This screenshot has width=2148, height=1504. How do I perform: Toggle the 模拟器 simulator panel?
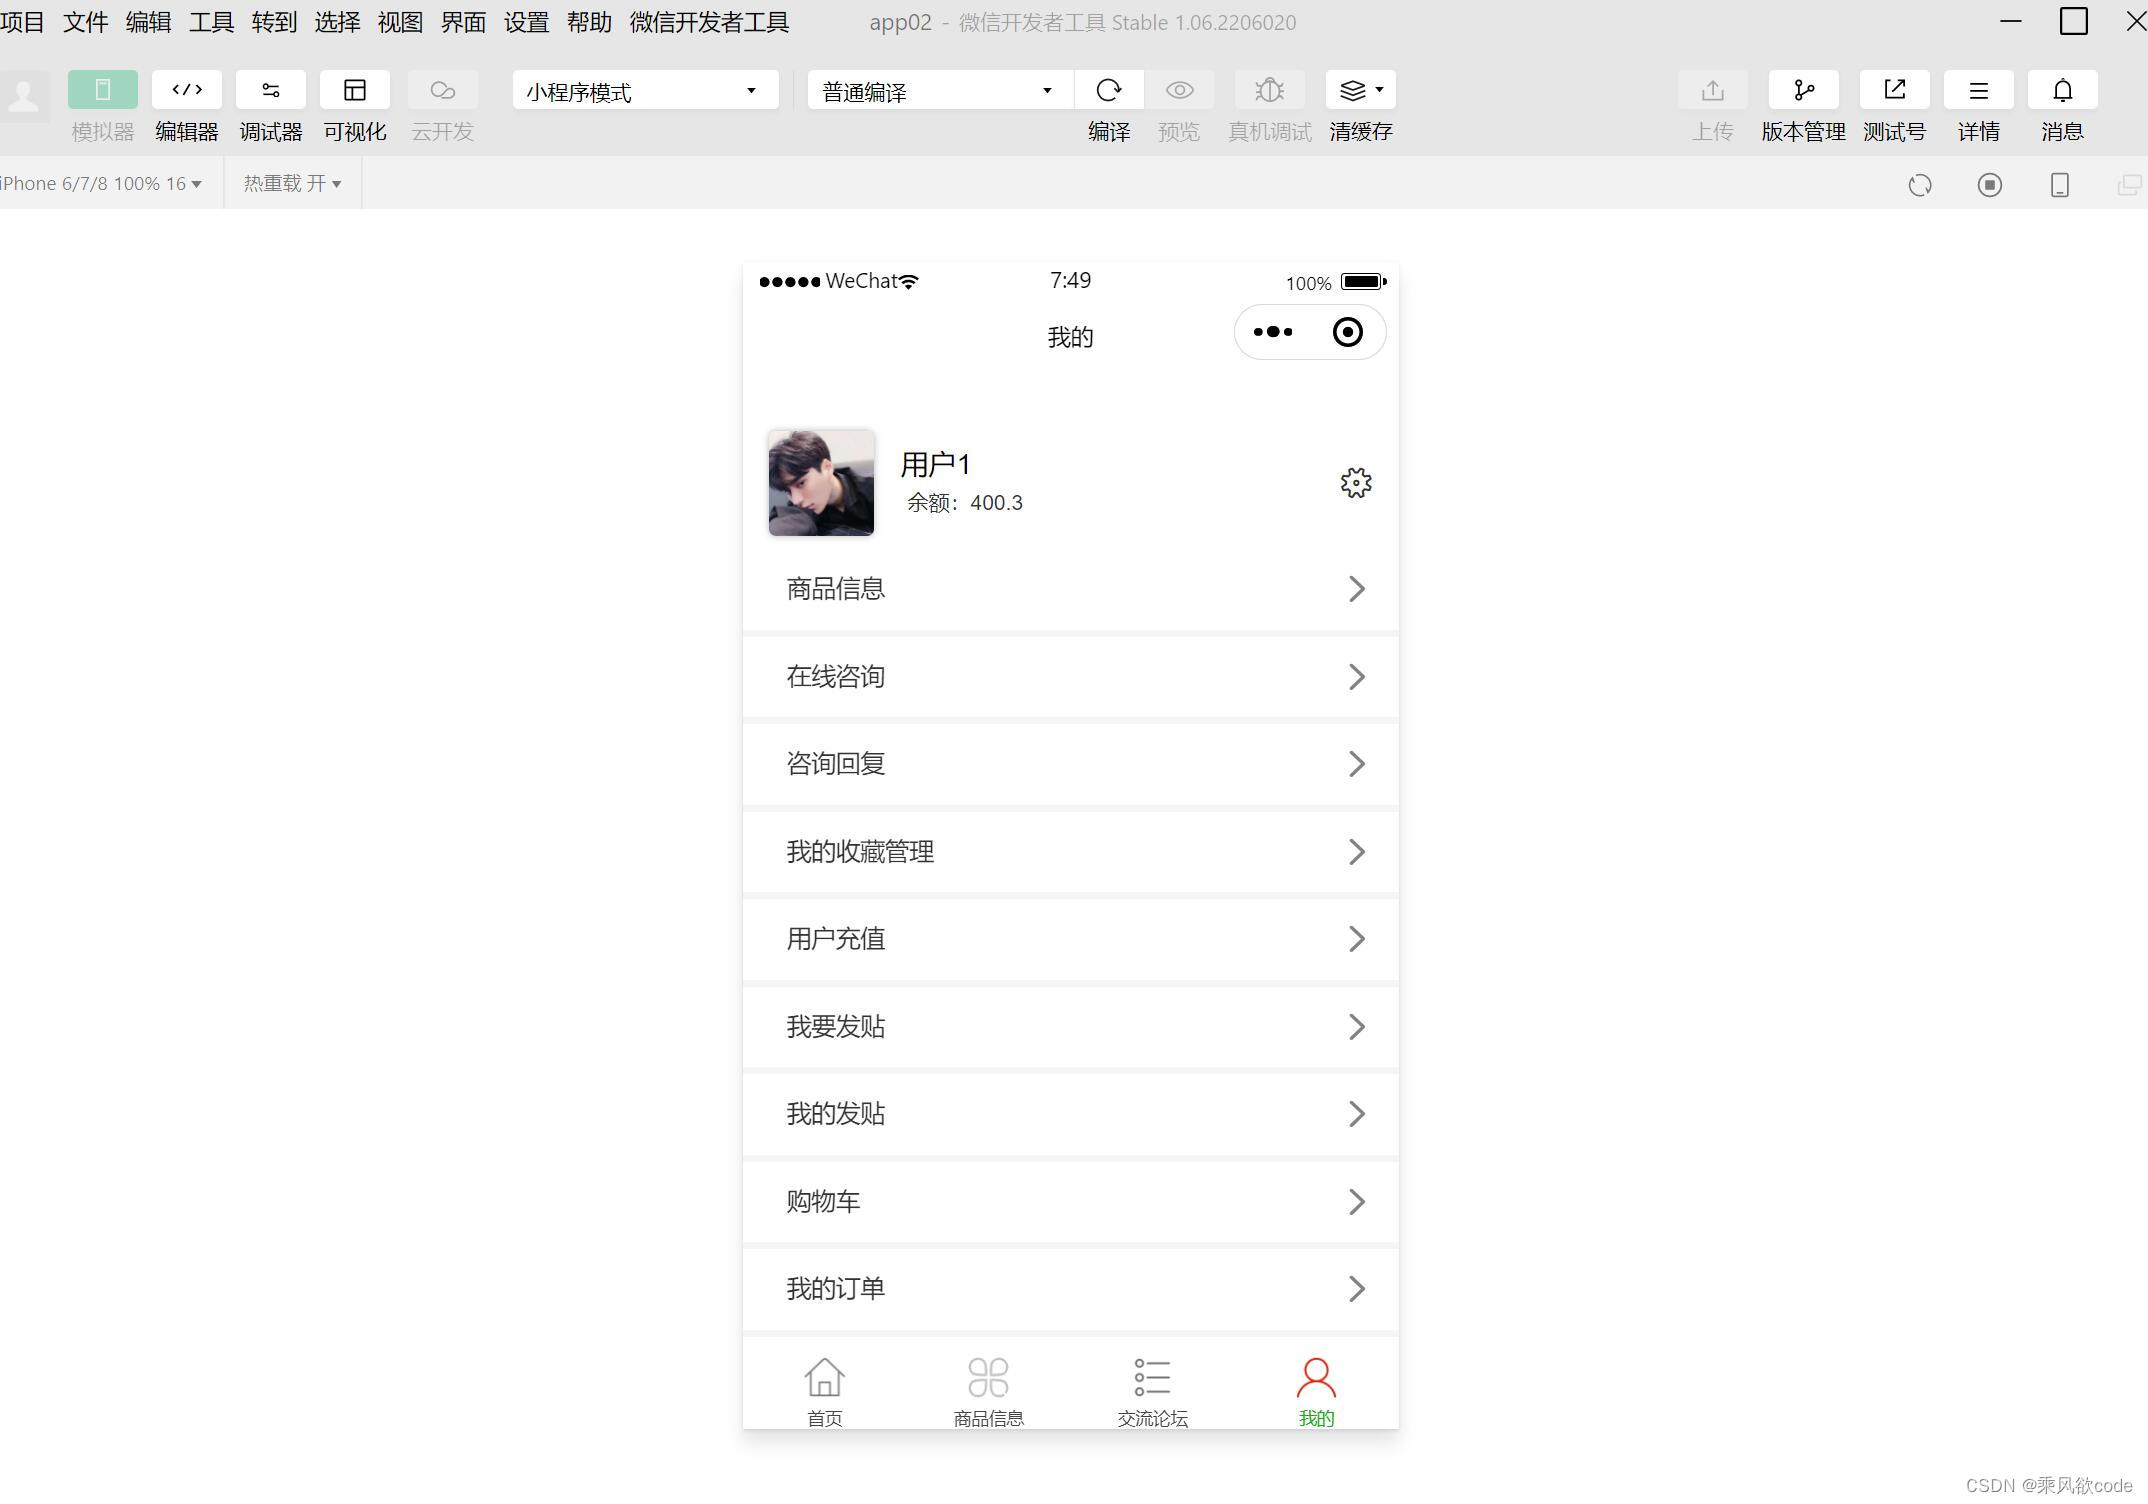[x=102, y=89]
